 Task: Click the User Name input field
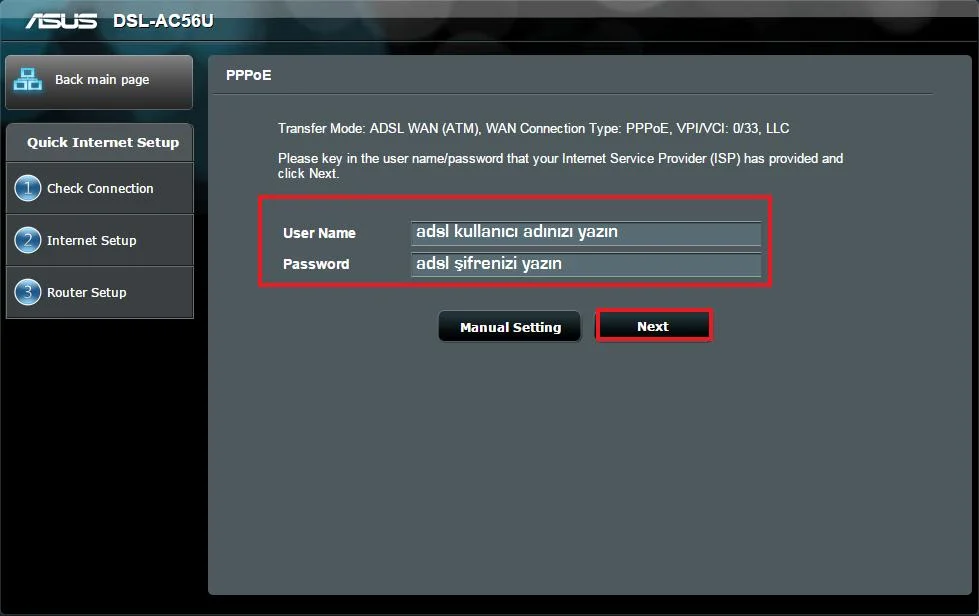point(586,232)
